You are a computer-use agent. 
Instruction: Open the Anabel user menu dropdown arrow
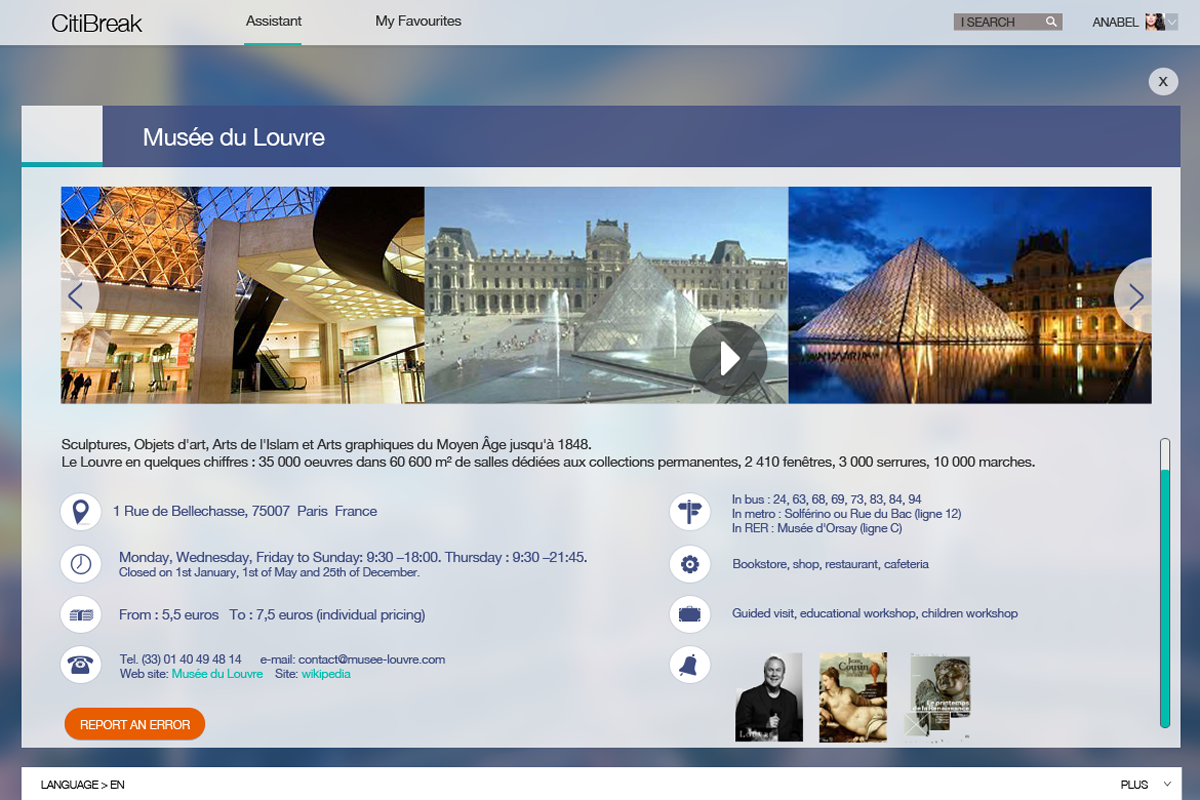pos(1172,22)
